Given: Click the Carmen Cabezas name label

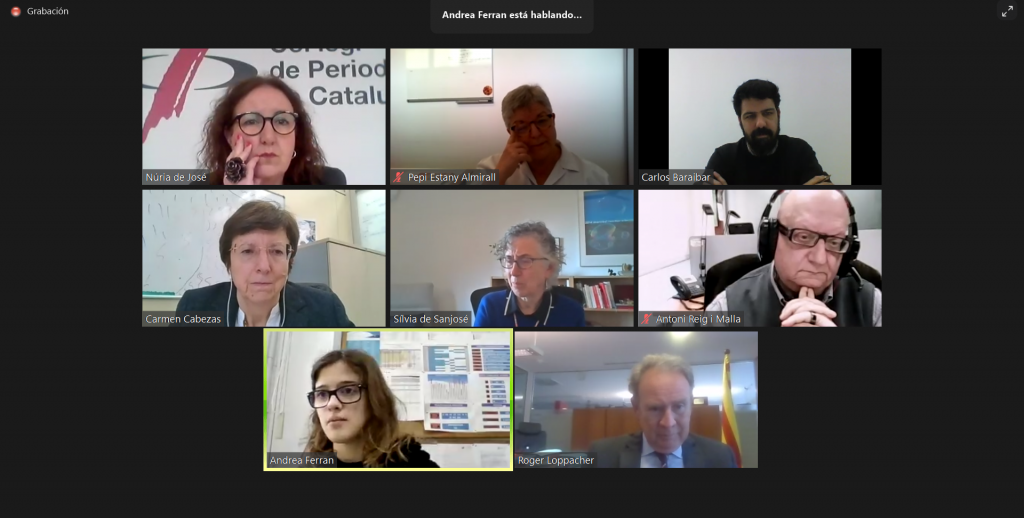Looking at the screenshot, I should click(183, 319).
